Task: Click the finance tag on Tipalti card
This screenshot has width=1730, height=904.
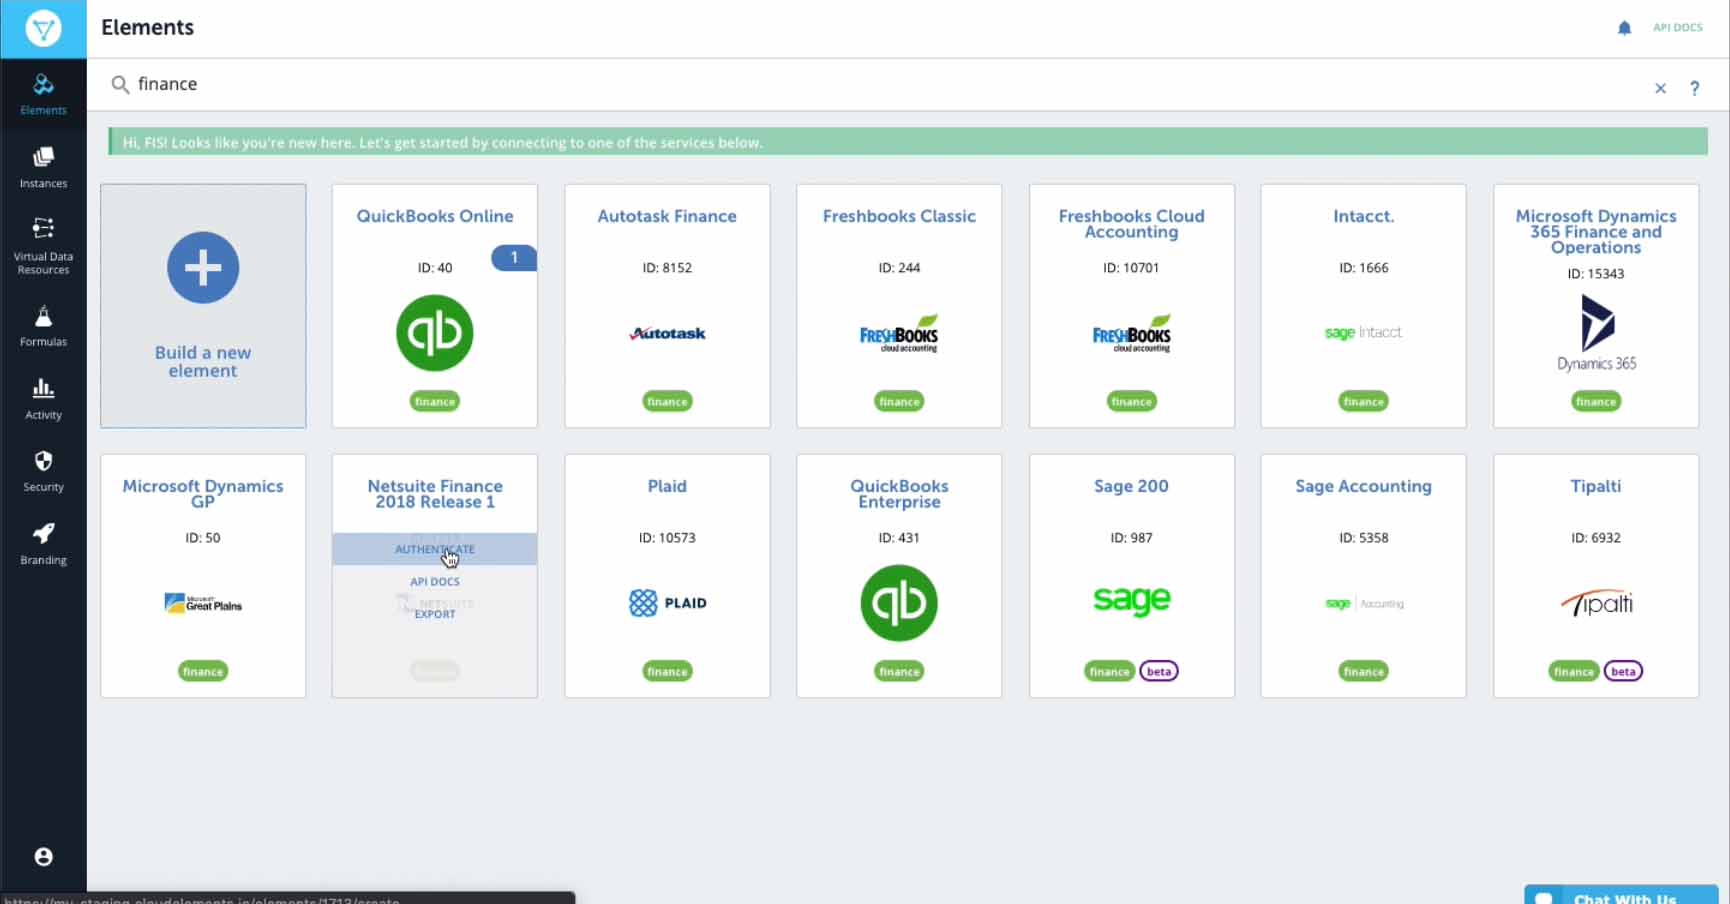Action: coord(1573,671)
